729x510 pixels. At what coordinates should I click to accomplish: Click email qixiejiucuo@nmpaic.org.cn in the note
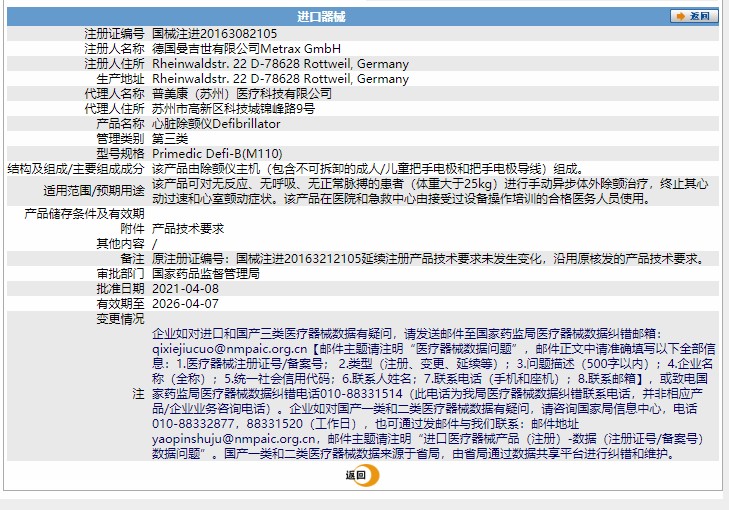pos(230,349)
